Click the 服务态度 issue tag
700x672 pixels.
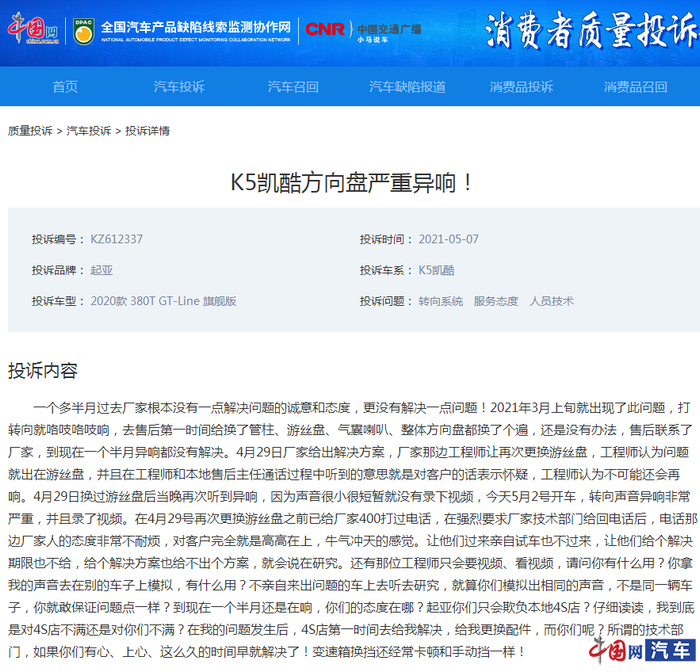click(x=496, y=301)
